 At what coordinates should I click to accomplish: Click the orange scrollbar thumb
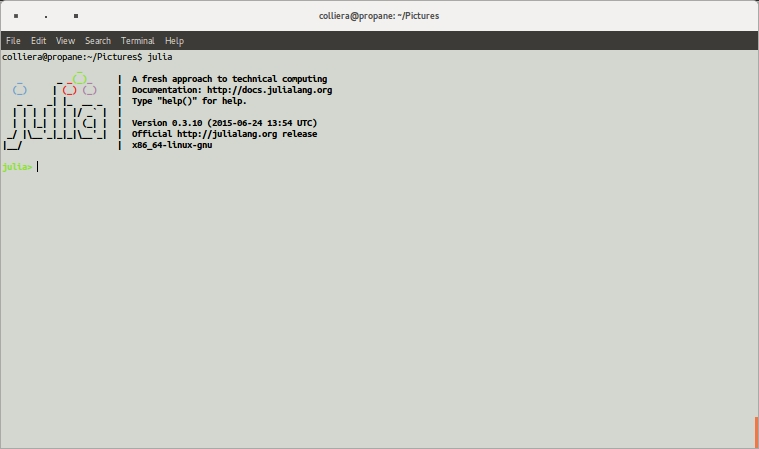(x=756, y=432)
